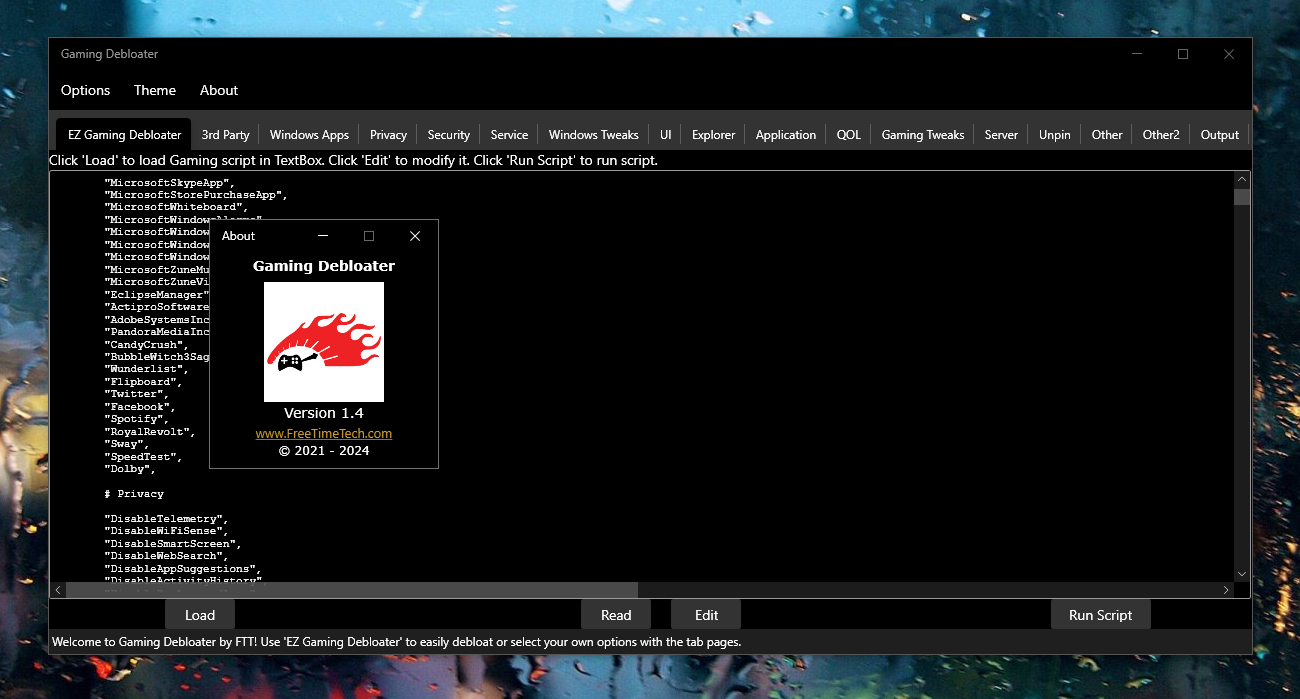The width and height of the screenshot is (1300, 699).
Task: Open the Privacy tab
Action: [388, 134]
